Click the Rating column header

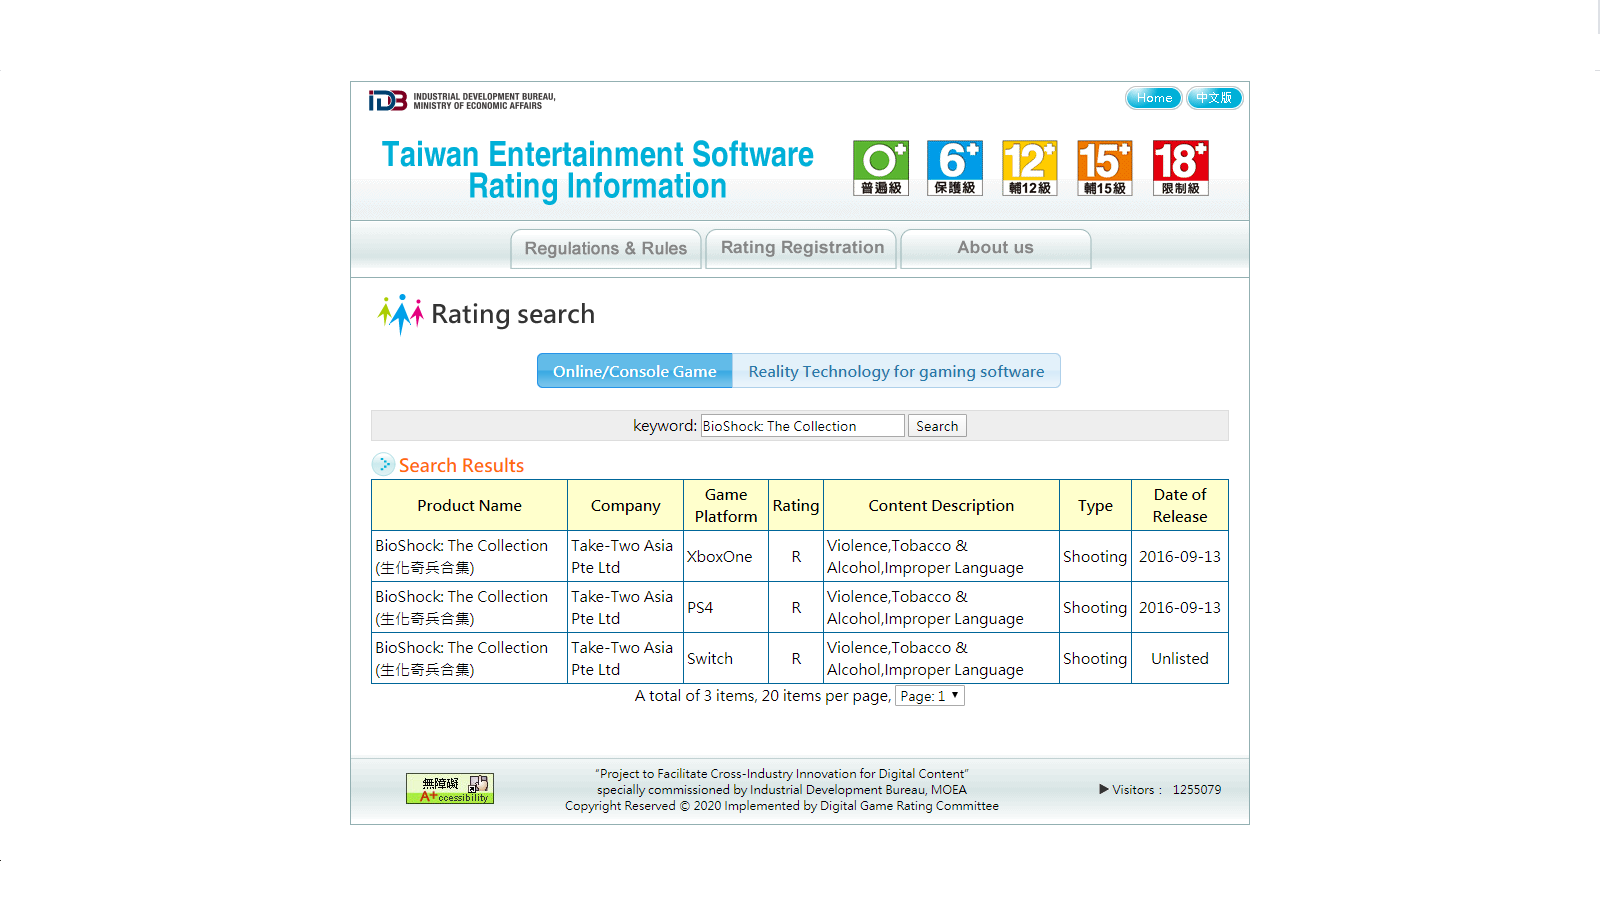click(796, 505)
